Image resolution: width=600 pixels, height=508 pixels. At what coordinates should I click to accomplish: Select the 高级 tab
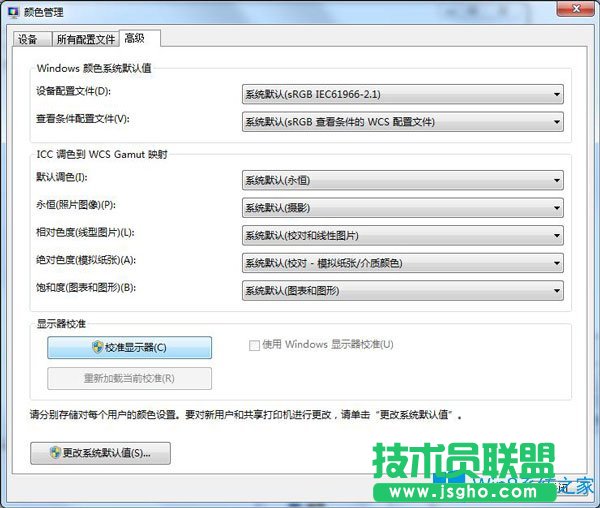click(x=139, y=38)
